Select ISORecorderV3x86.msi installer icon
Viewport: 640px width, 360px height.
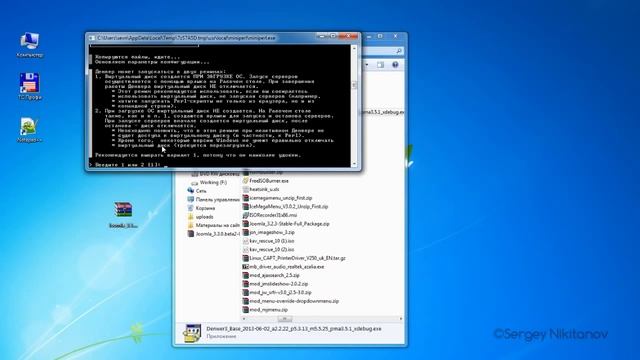(x=245, y=215)
